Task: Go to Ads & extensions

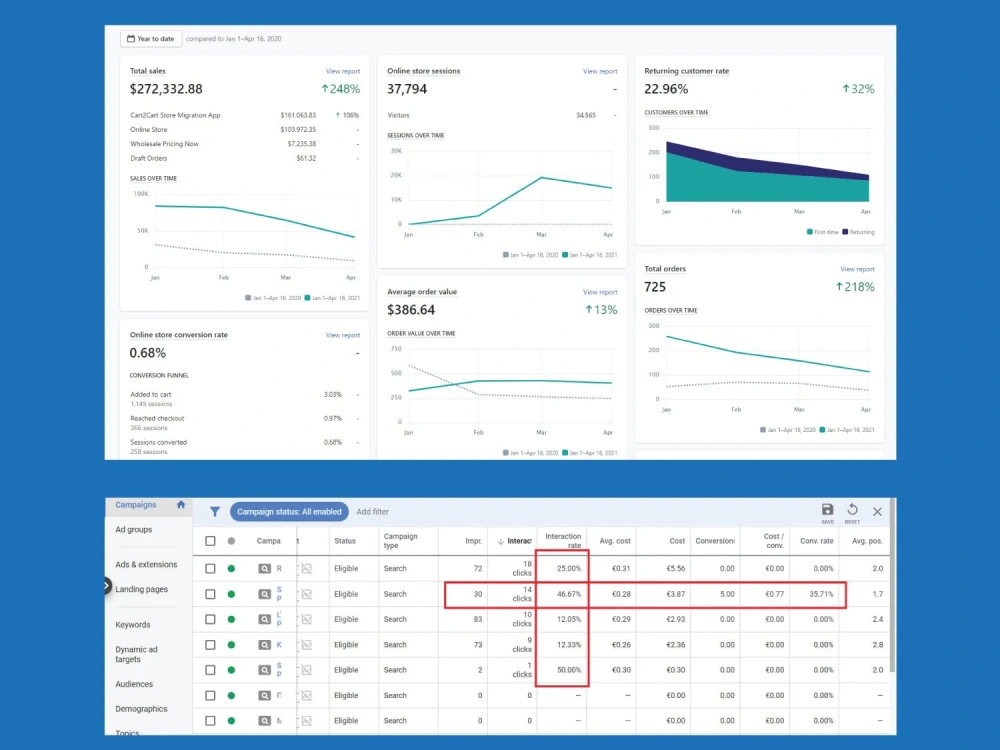Action: (146, 564)
